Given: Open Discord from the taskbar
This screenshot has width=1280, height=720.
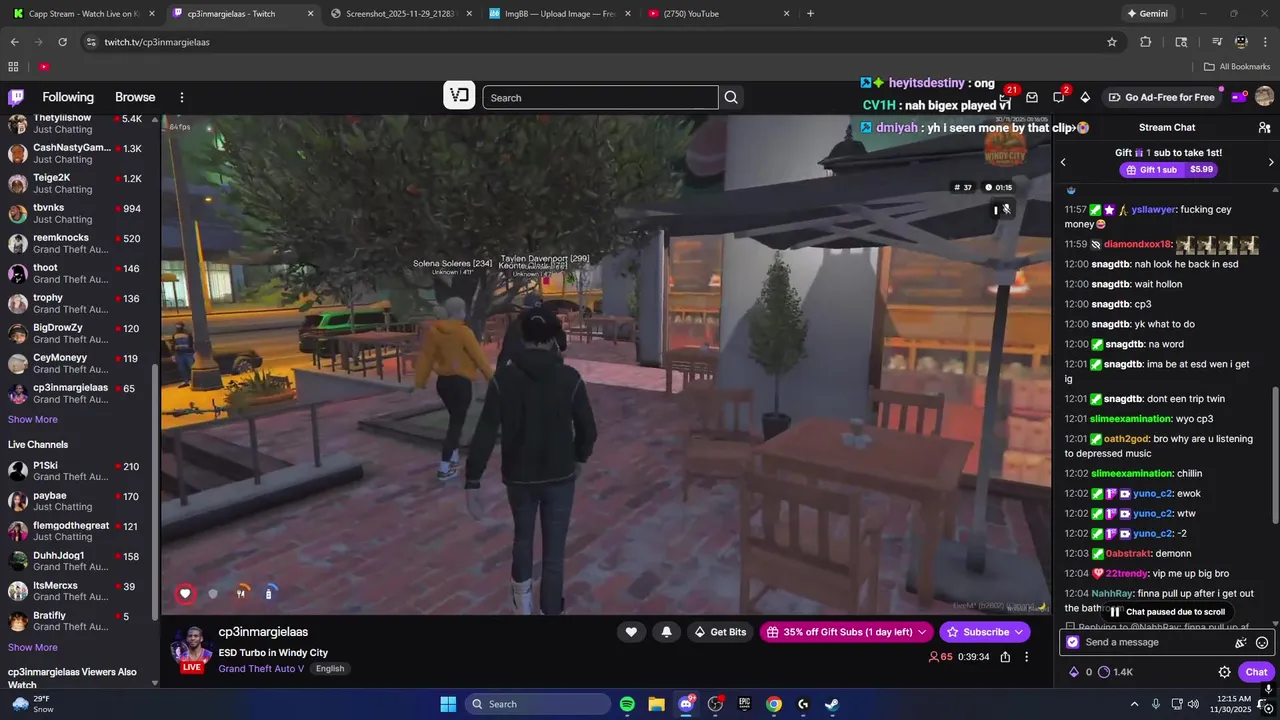Looking at the screenshot, I should click(686, 704).
